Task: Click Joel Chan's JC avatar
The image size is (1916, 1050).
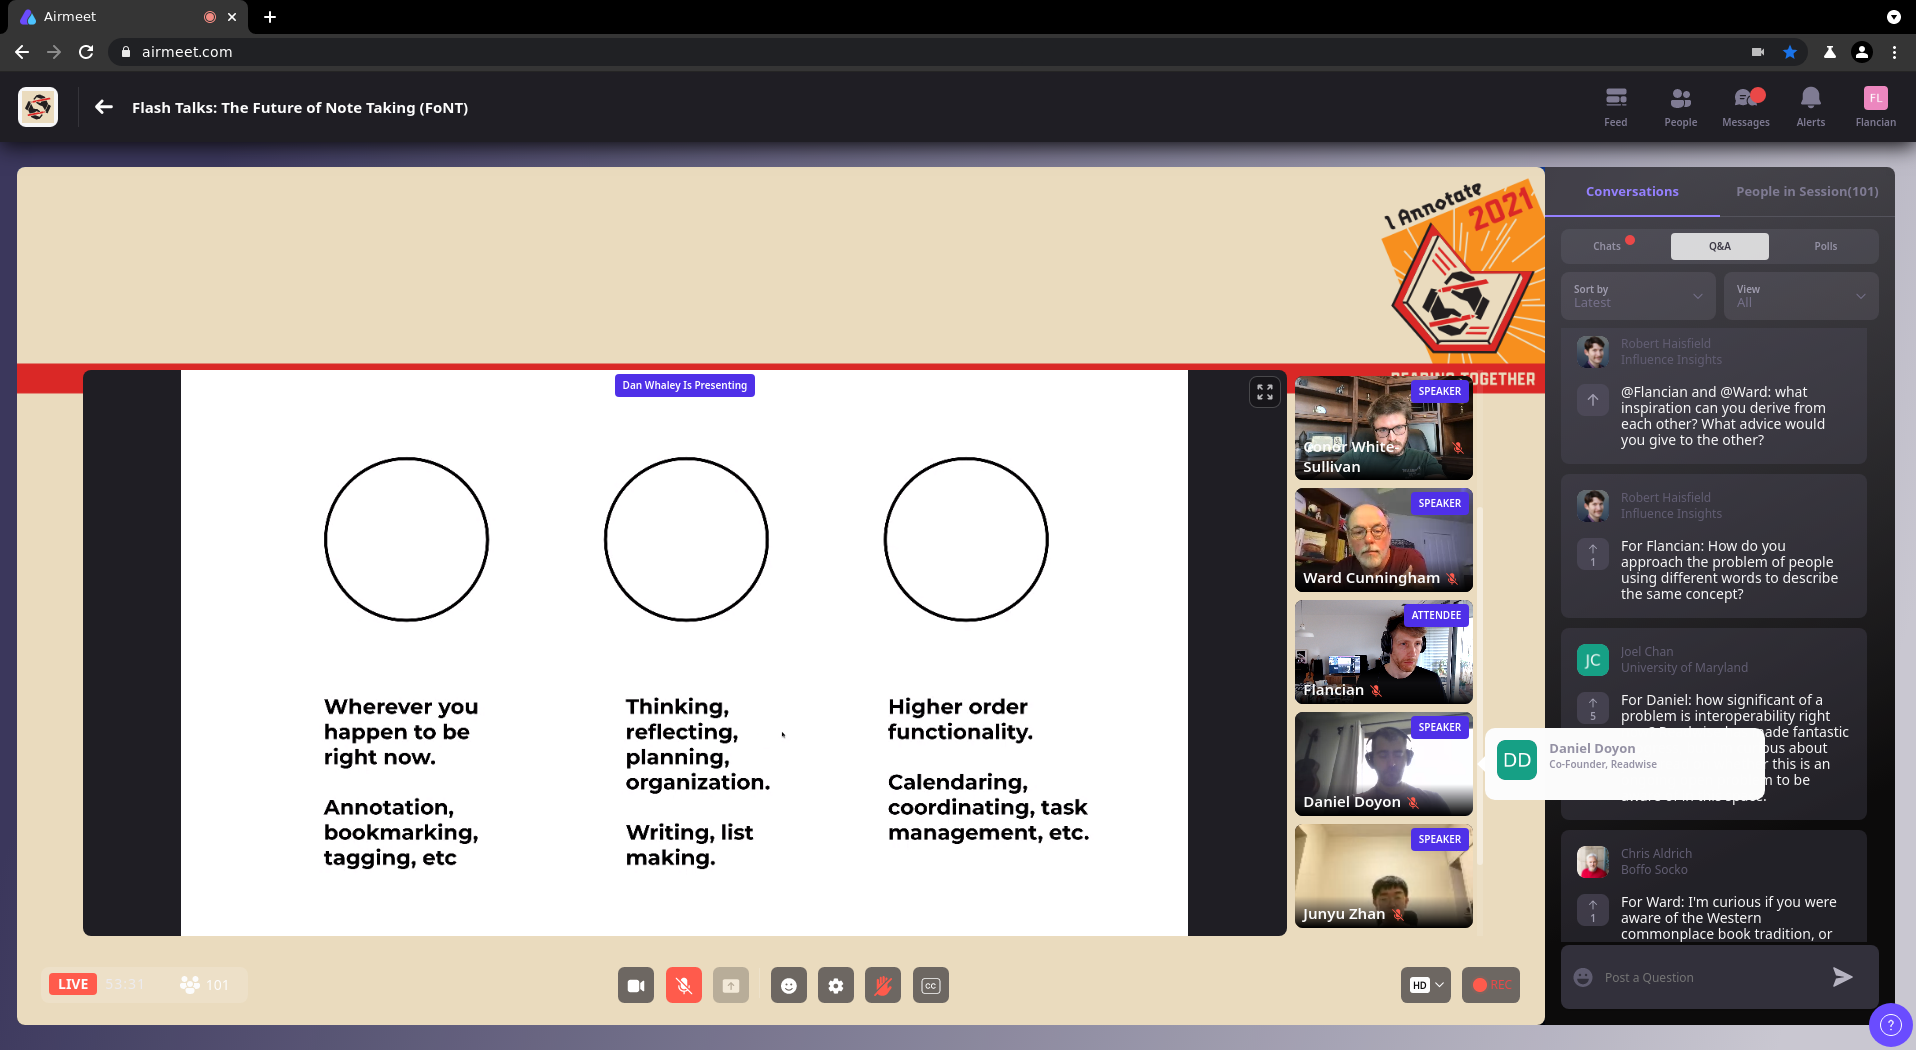Action: pyautogui.click(x=1593, y=660)
